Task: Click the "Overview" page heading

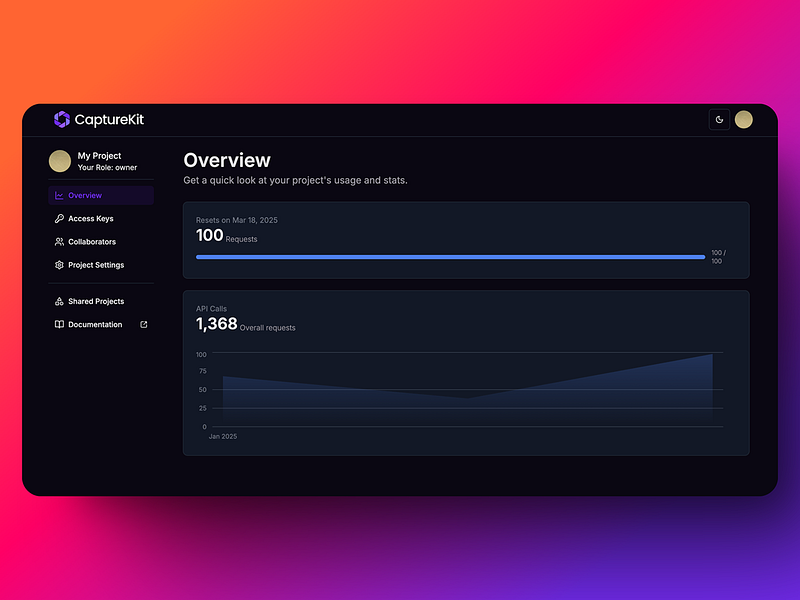Action: (x=227, y=160)
